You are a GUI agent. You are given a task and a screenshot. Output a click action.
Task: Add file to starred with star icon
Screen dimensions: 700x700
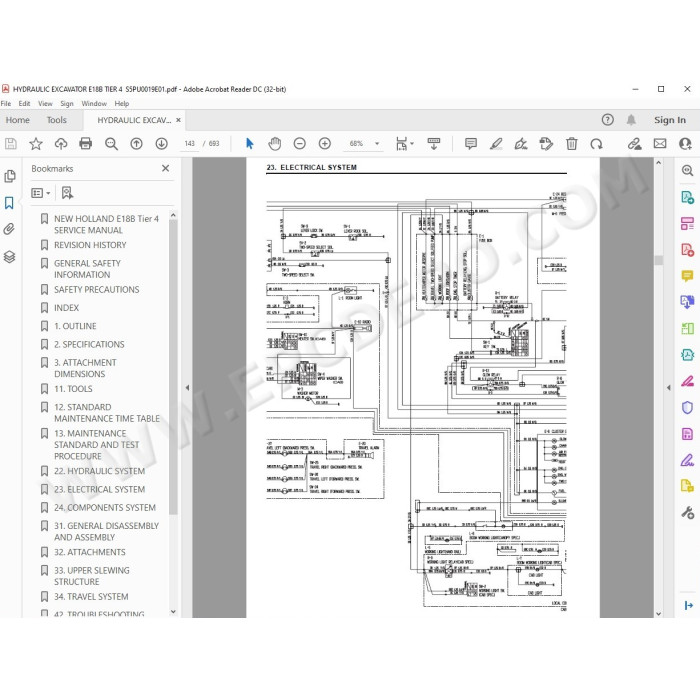[36, 144]
